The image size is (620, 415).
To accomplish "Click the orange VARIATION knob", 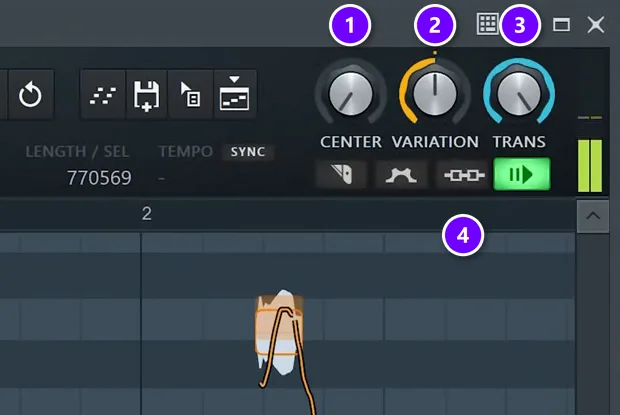I will pyautogui.click(x=435, y=94).
